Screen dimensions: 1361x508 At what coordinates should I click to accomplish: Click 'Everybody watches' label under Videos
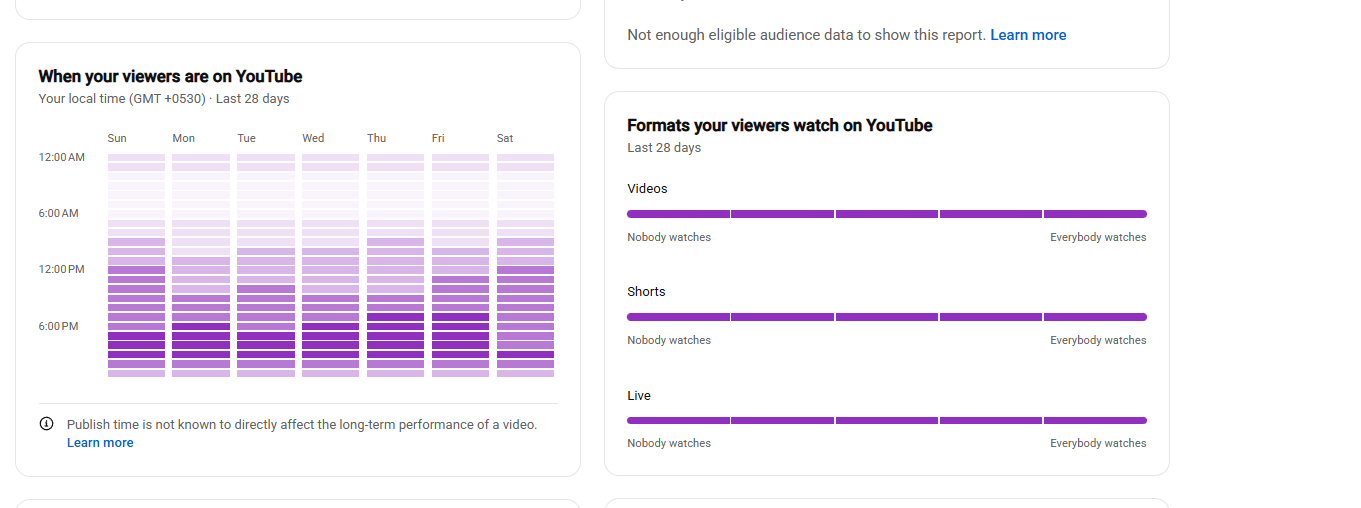pos(1098,237)
